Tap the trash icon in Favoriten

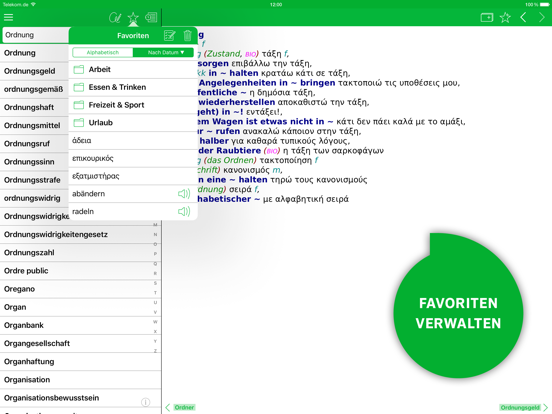[x=187, y=35]
